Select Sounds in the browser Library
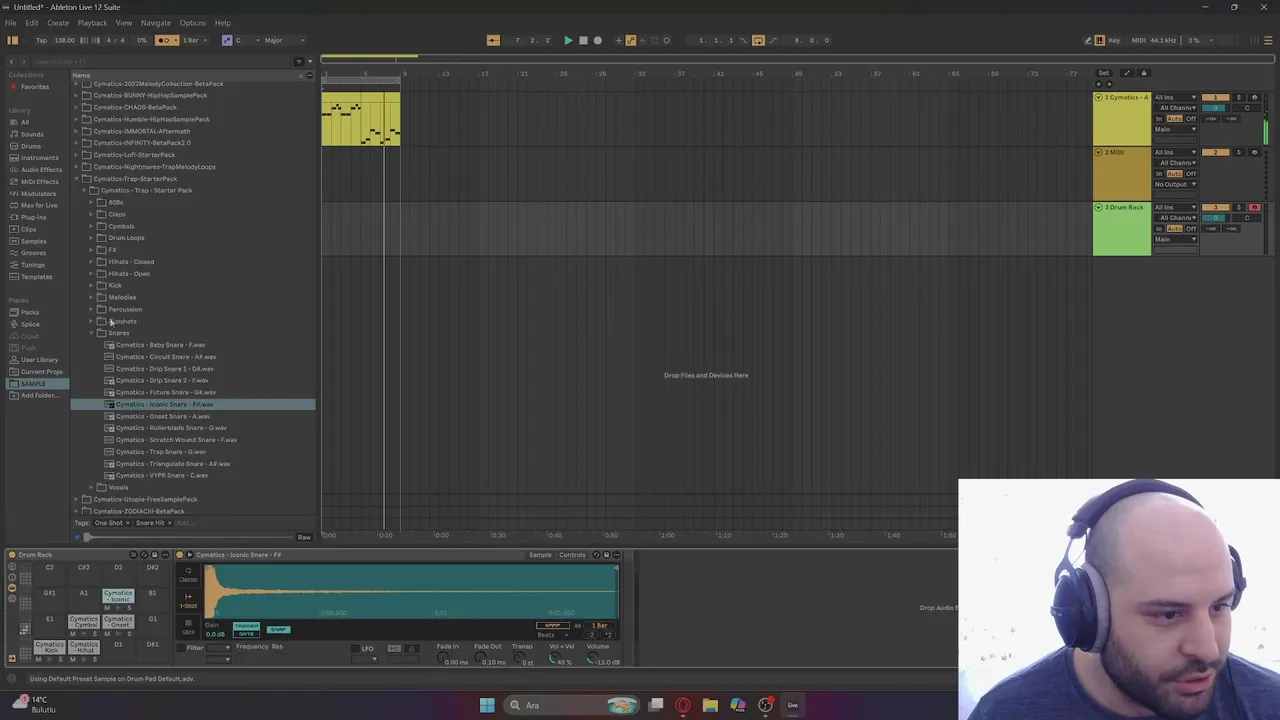 pyautogui.click(x=32, y=134)
